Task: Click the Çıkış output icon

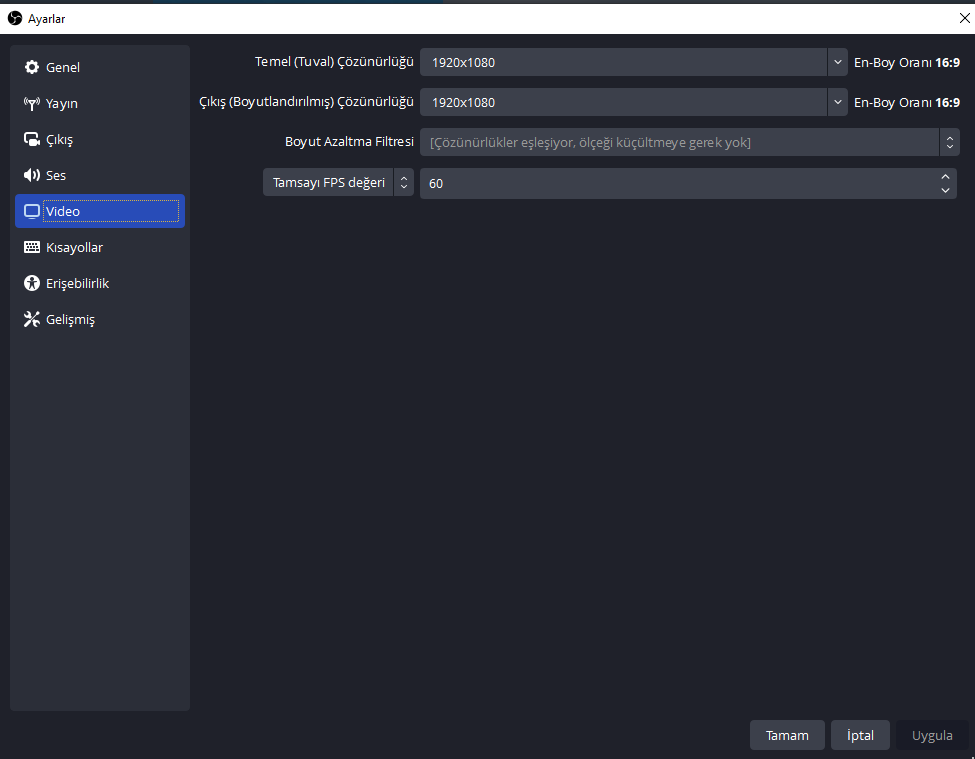Action: click(x=32, y=139)
